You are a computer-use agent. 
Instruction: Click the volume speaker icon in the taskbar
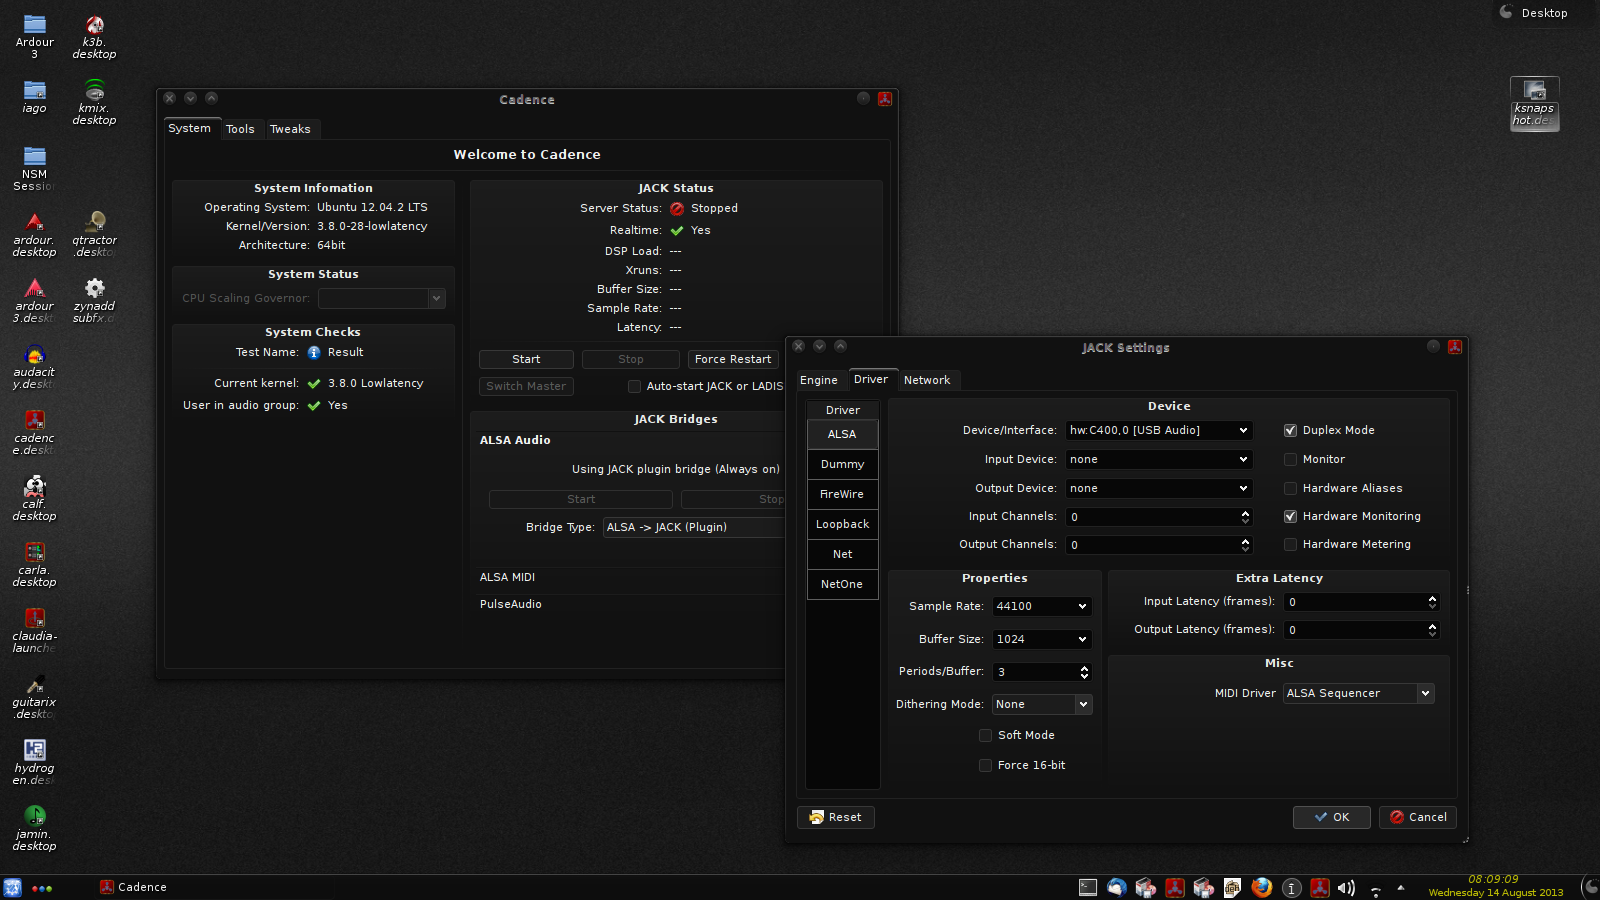click(1346, 888)
